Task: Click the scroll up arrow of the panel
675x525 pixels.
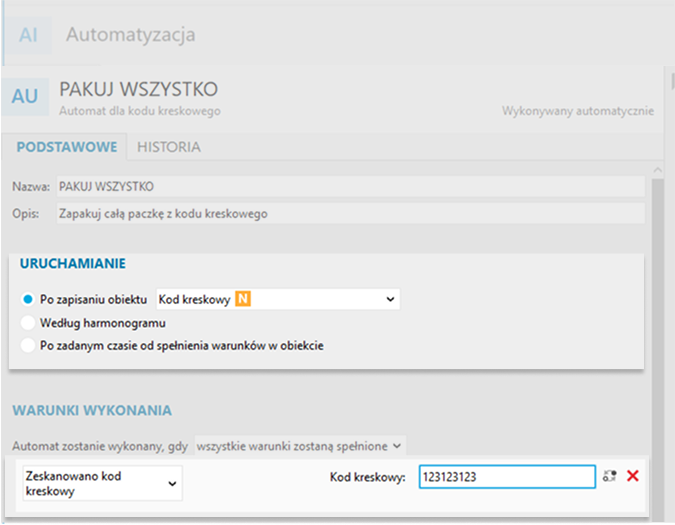Action: click(x=657, y=170)
